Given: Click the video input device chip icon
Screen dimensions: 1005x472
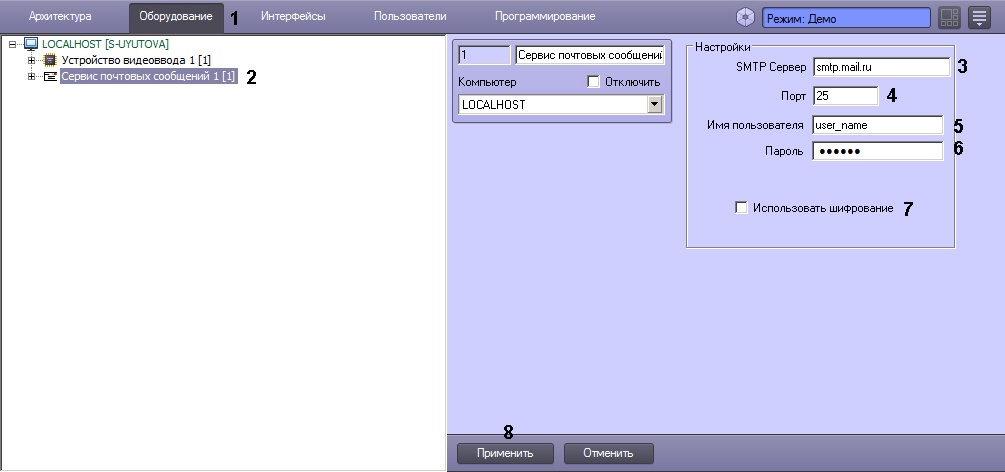Looking at the screenshot, I should click(x=50, y=61).
